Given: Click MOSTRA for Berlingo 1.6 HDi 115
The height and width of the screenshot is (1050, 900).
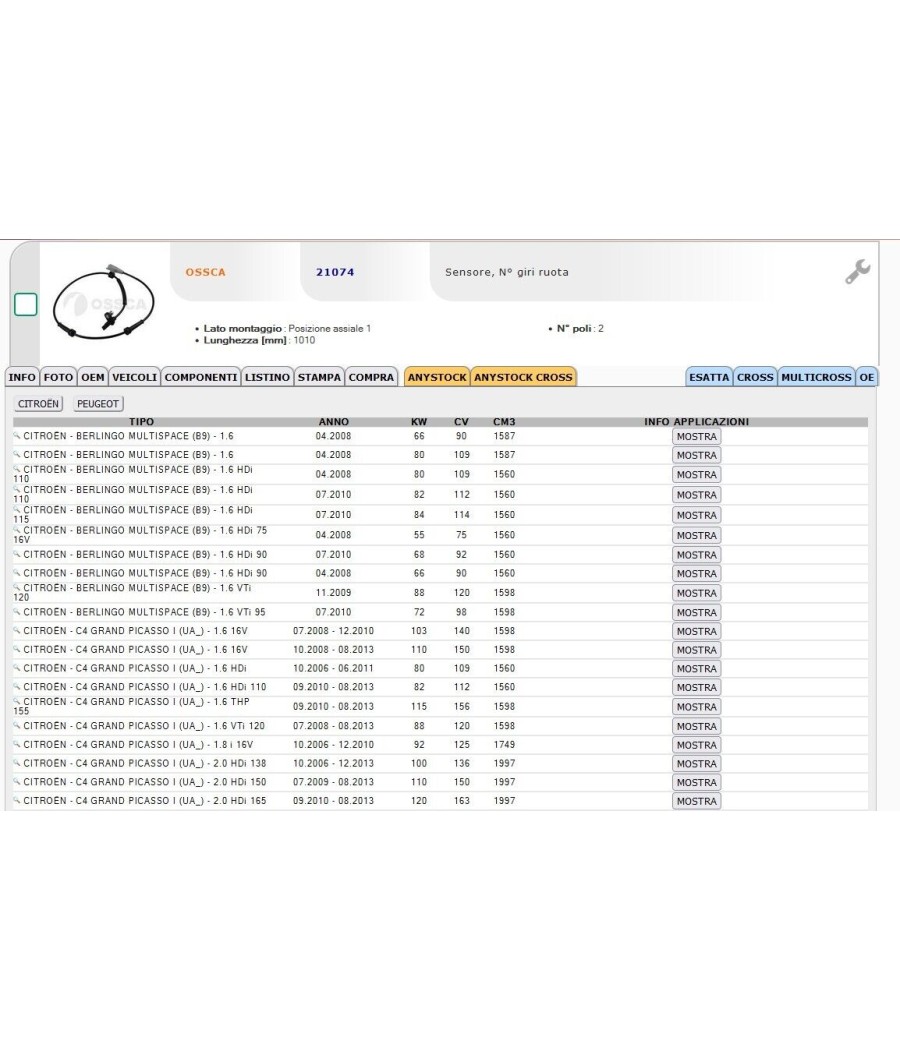Looking at the screenshot, I should point(696,515).
